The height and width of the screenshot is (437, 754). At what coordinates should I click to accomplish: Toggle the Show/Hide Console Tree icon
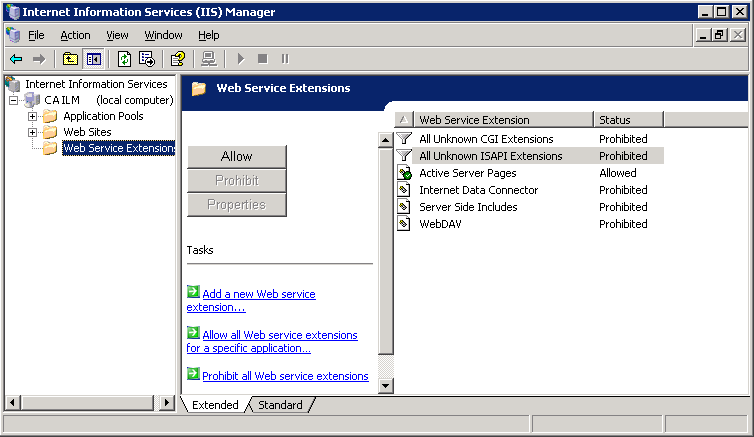[94, 59]
